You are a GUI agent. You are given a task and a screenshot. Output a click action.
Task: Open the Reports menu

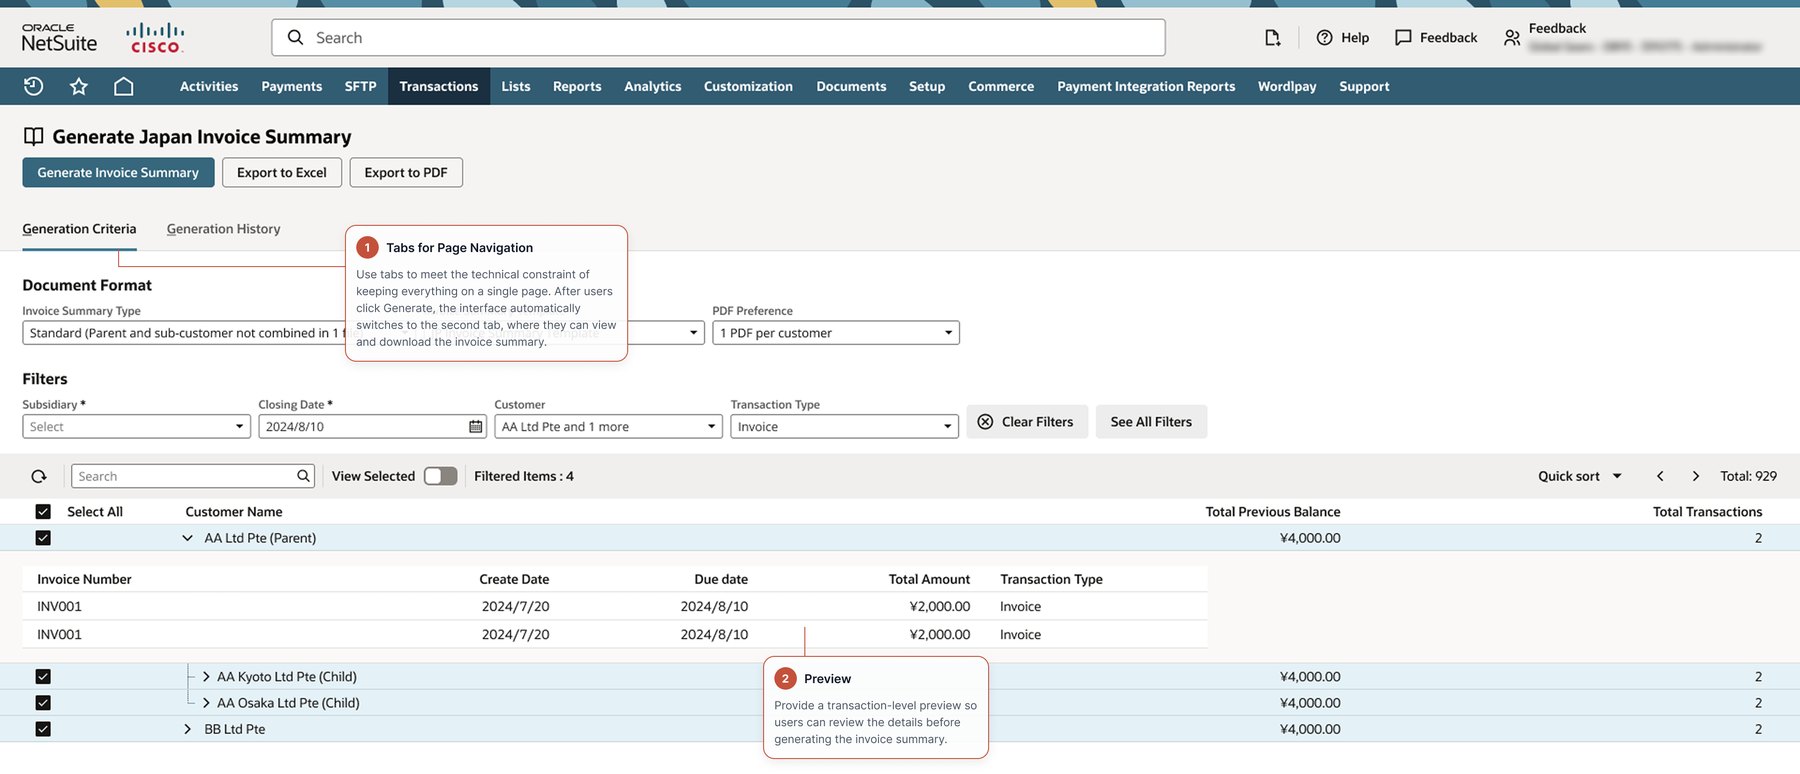coord(577,86)
